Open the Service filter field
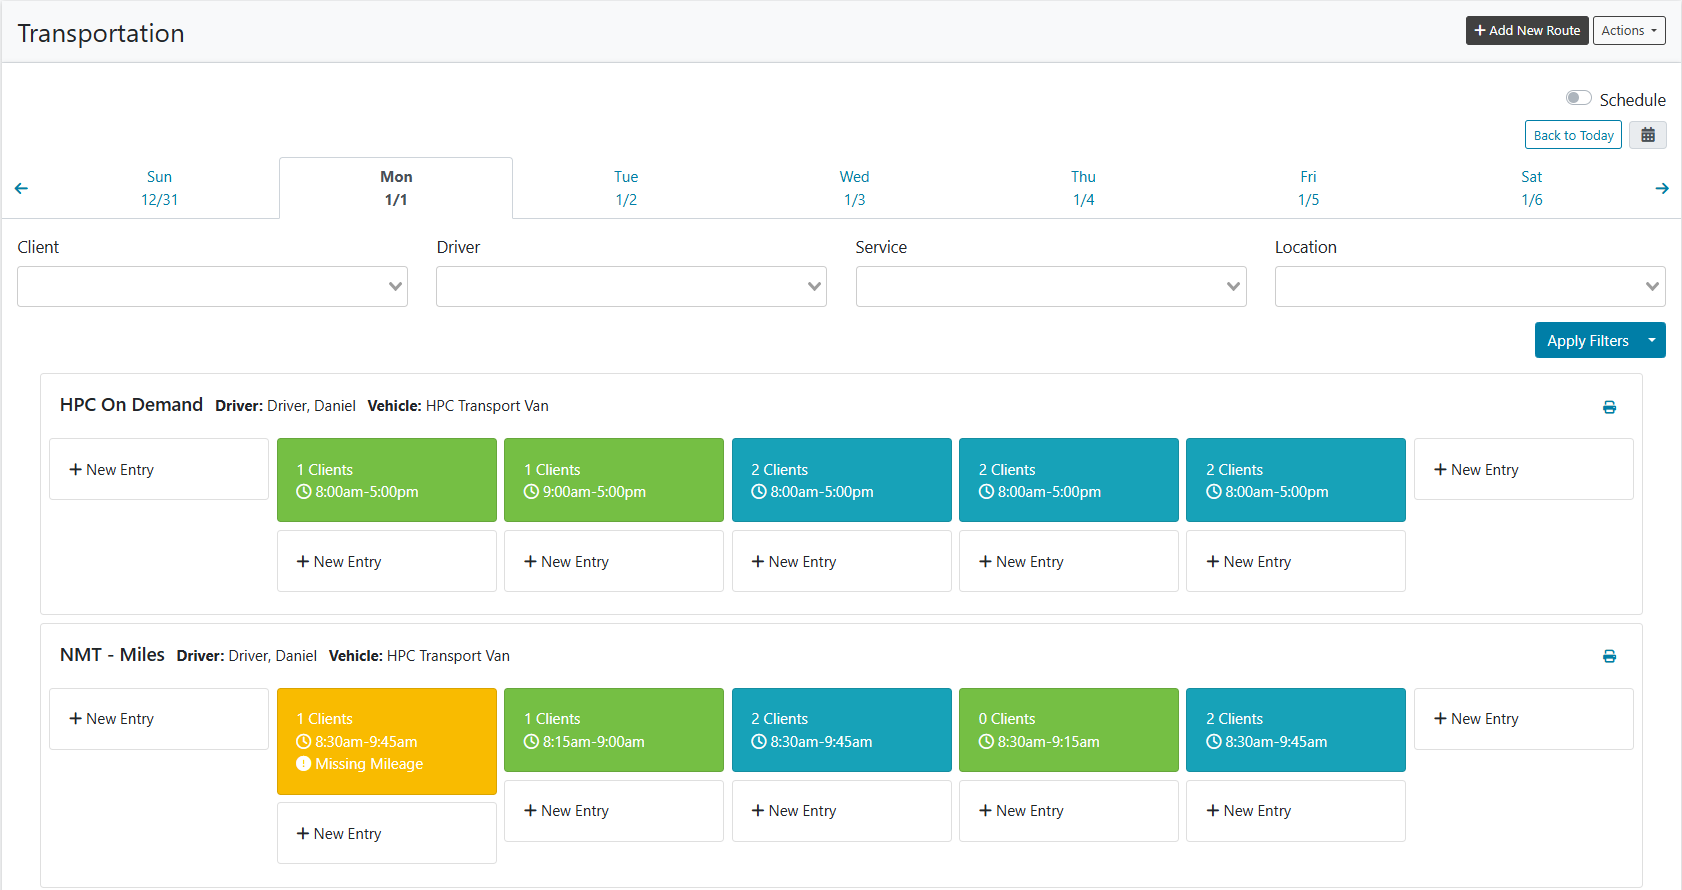The image size is (1682, 890). (x=1051, y=286)
